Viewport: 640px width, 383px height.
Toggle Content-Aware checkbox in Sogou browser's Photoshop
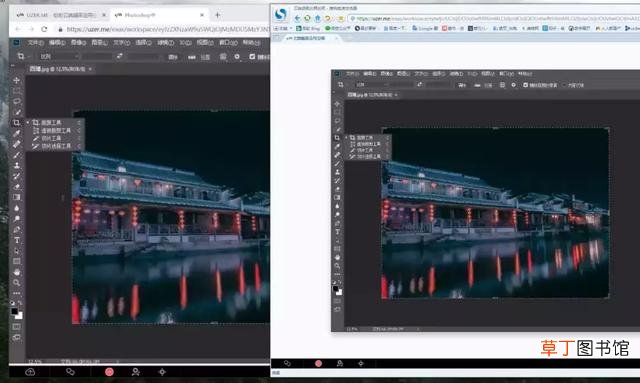[x=564, y=85]
